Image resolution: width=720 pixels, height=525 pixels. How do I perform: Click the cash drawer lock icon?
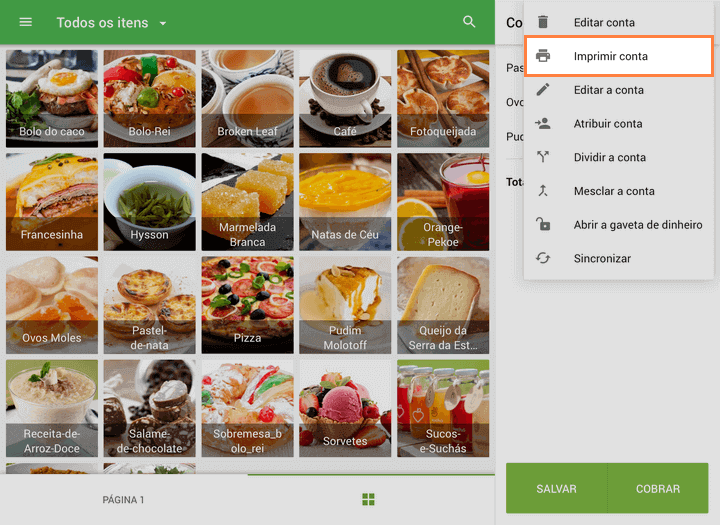543,225
